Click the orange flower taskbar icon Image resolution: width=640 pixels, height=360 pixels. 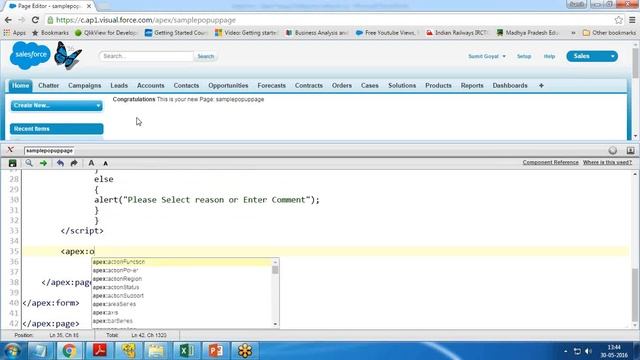coord(245,351)
